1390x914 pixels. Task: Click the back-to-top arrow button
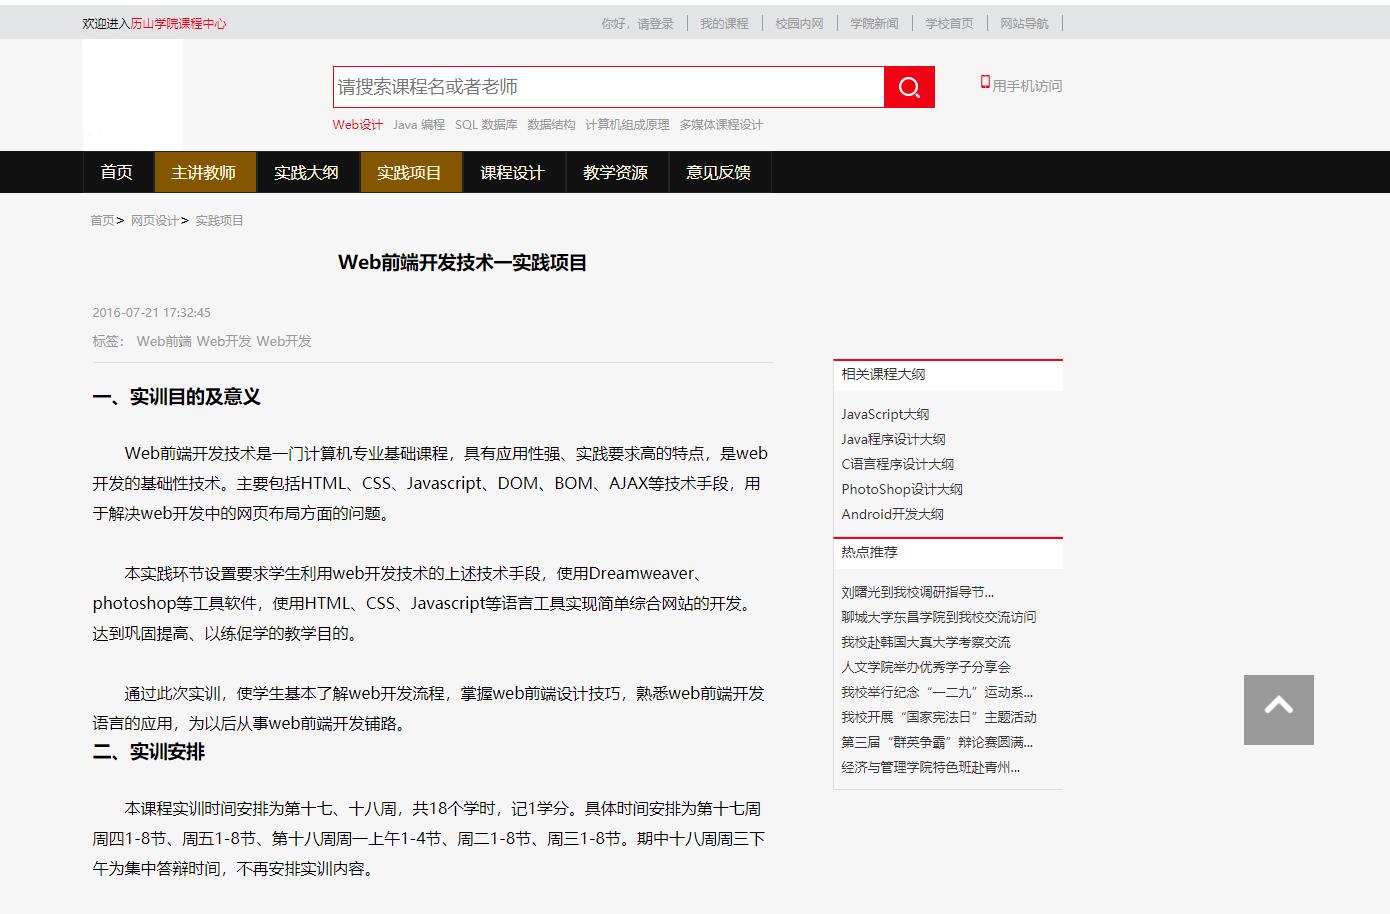(1278, 710)
